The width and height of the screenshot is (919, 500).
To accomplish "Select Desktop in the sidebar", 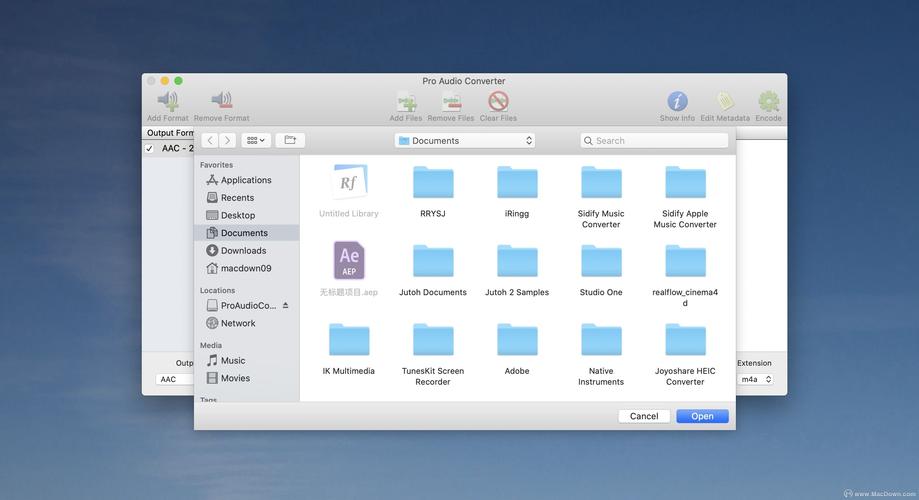I will pyautogui.click(x=246, y=215).
